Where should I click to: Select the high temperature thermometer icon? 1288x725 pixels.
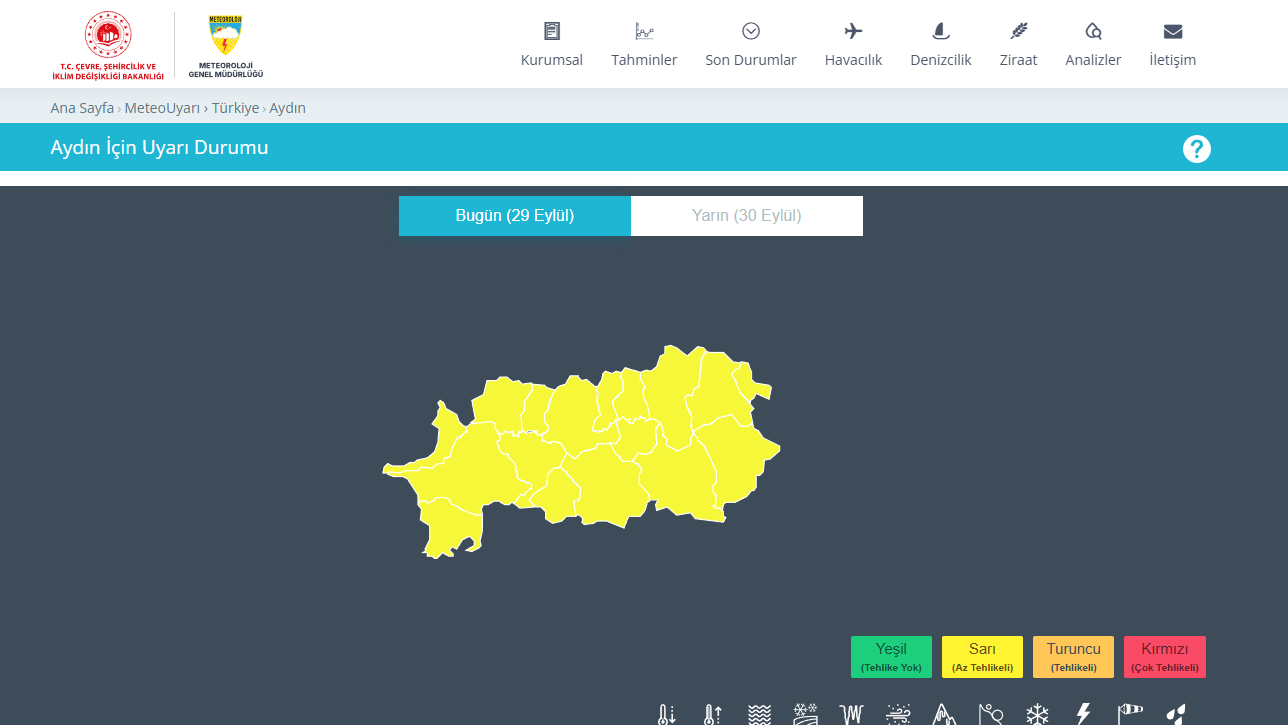[x=712, y=715]
